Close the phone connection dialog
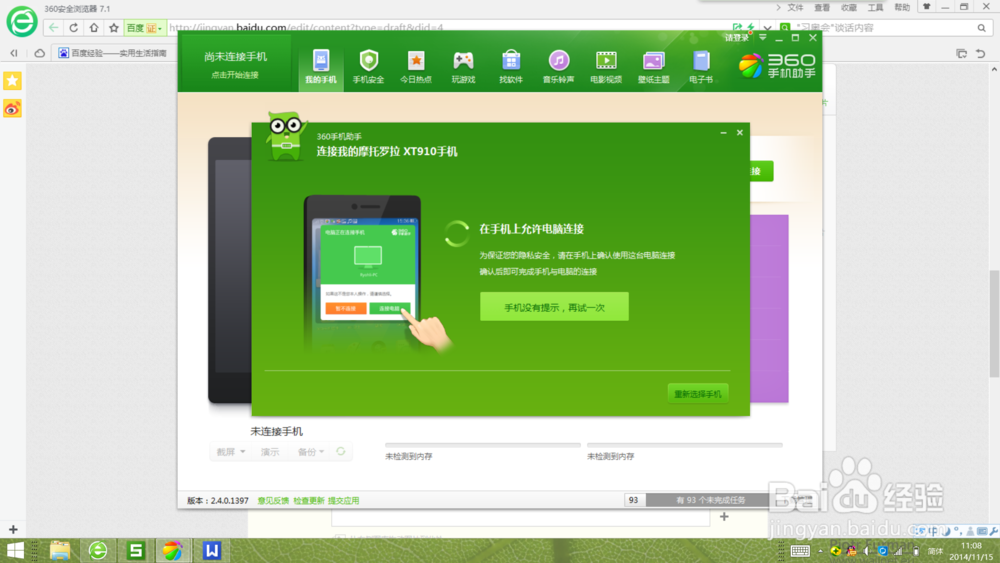1000x563 pixels. pos(740,133)
